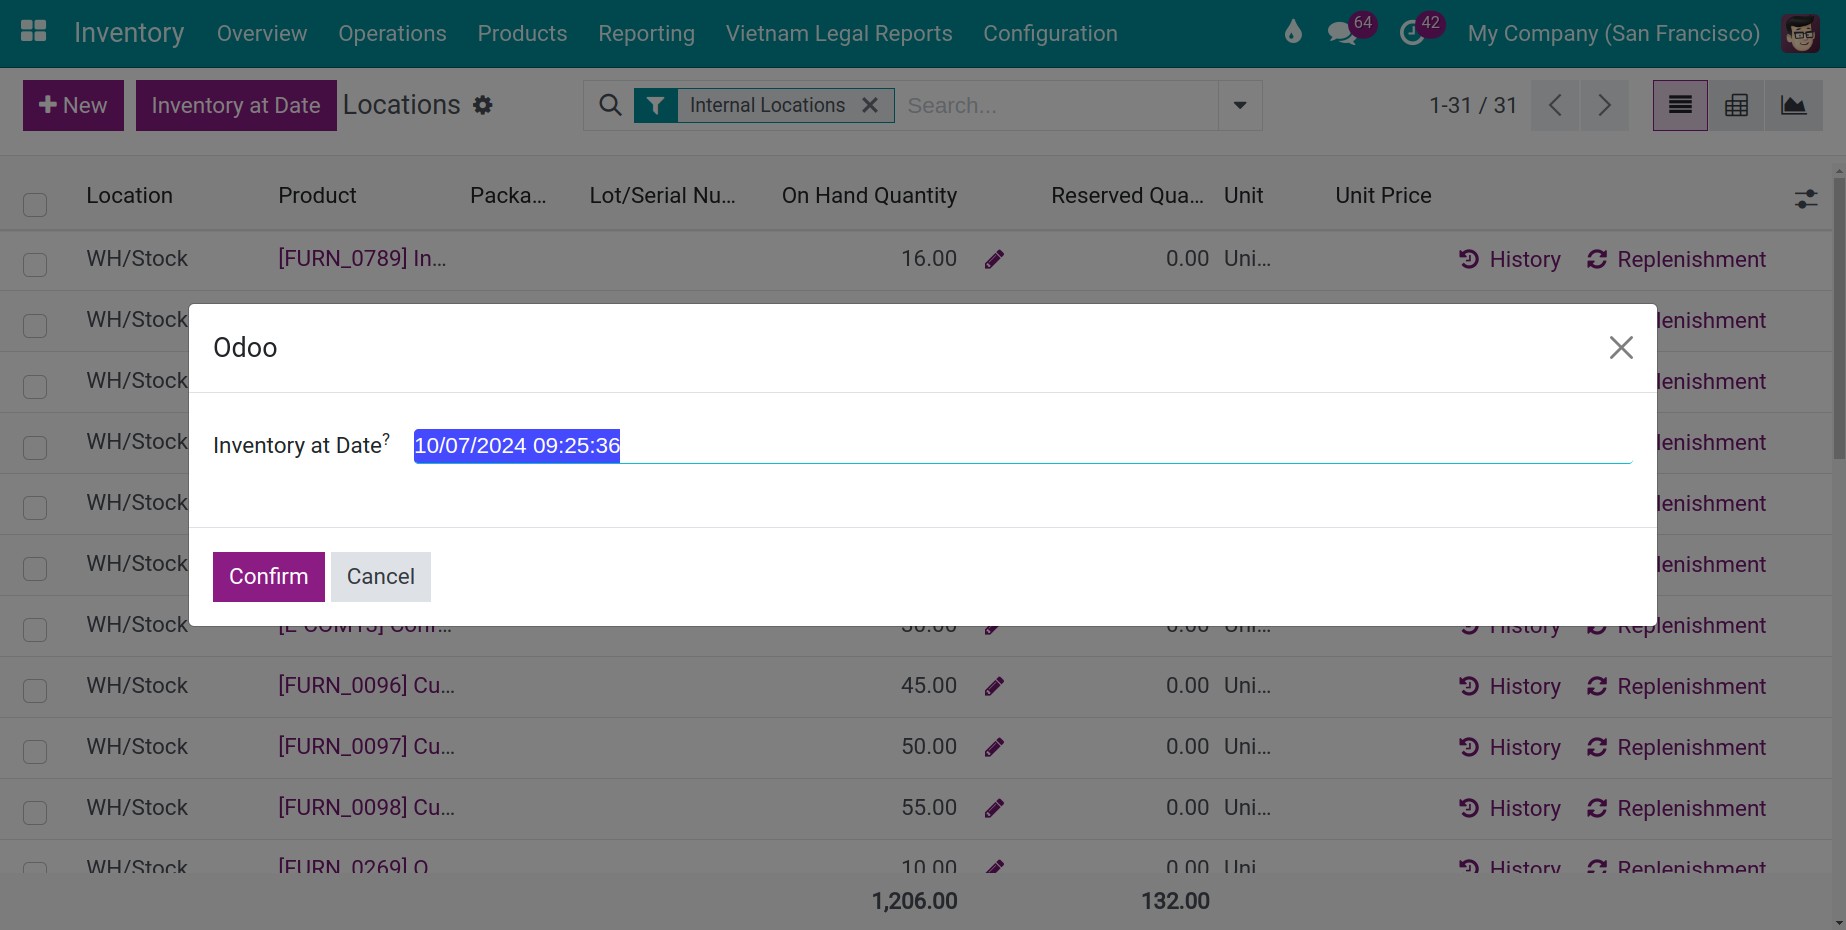Viewport: 1846px width, 930px height.
Task: Check the FURN_0097 row checkbox
Action: tap(35, 752)
